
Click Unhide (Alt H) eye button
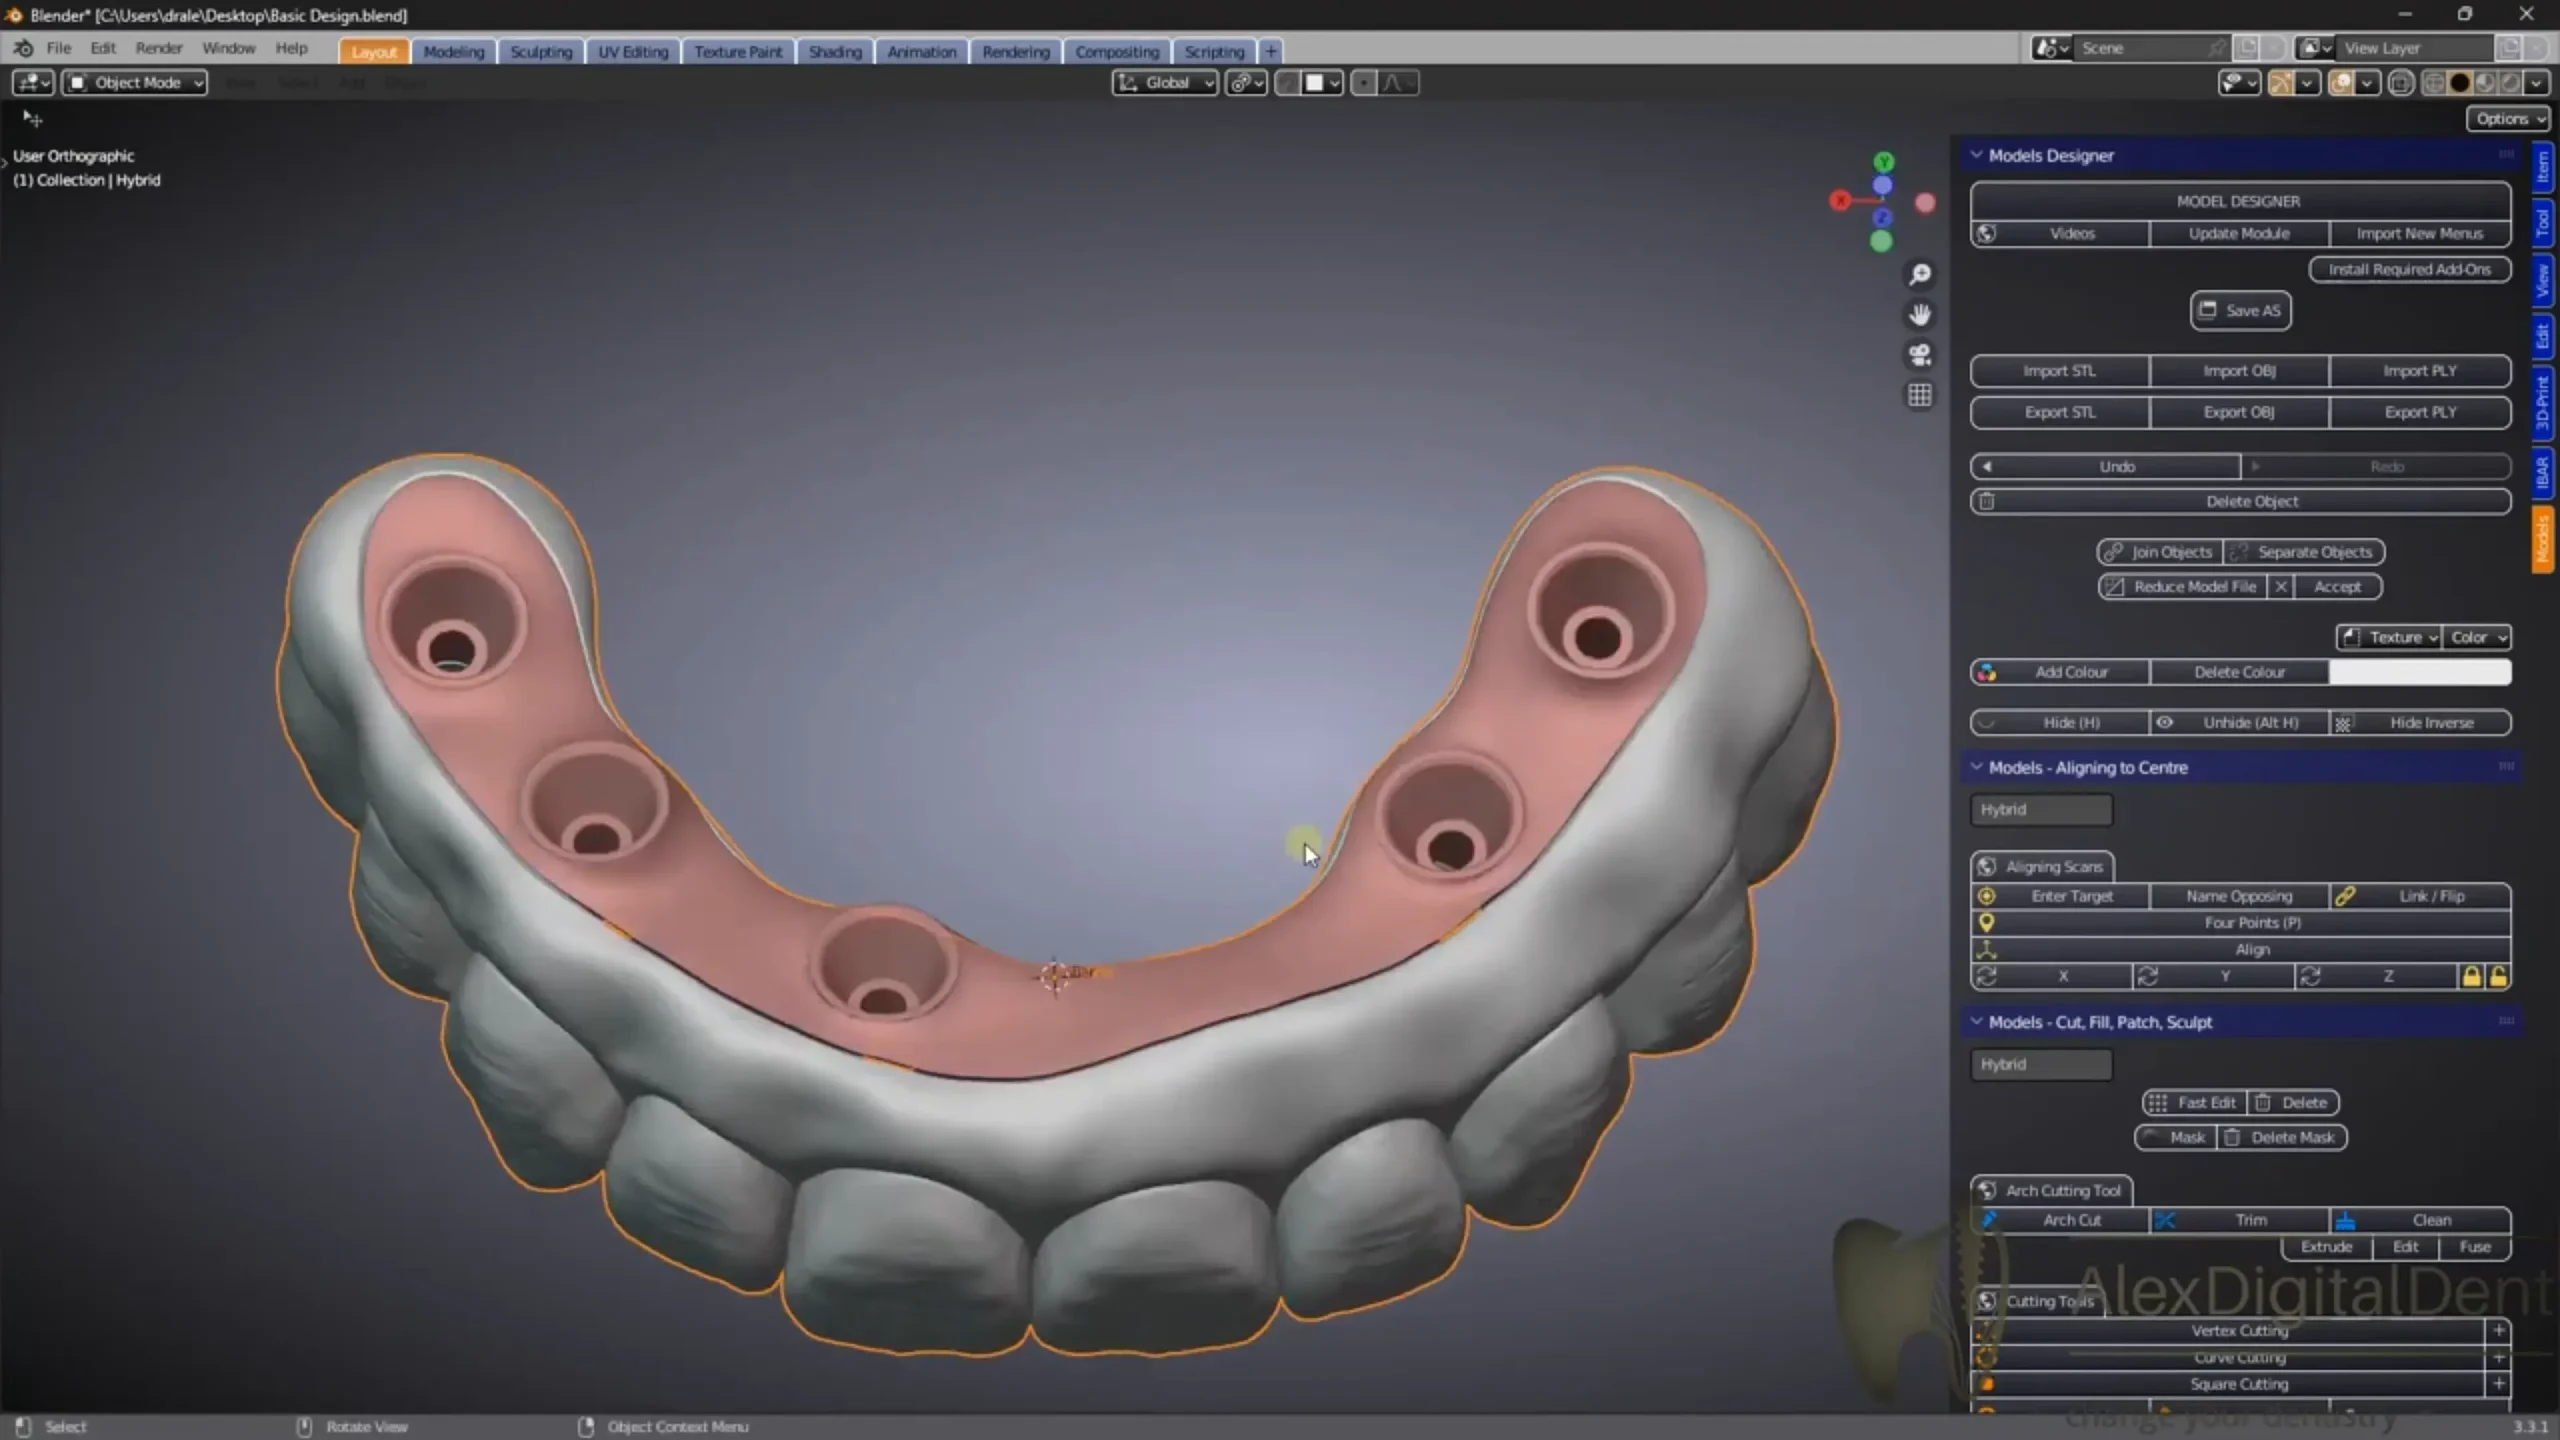point(2240,722)
